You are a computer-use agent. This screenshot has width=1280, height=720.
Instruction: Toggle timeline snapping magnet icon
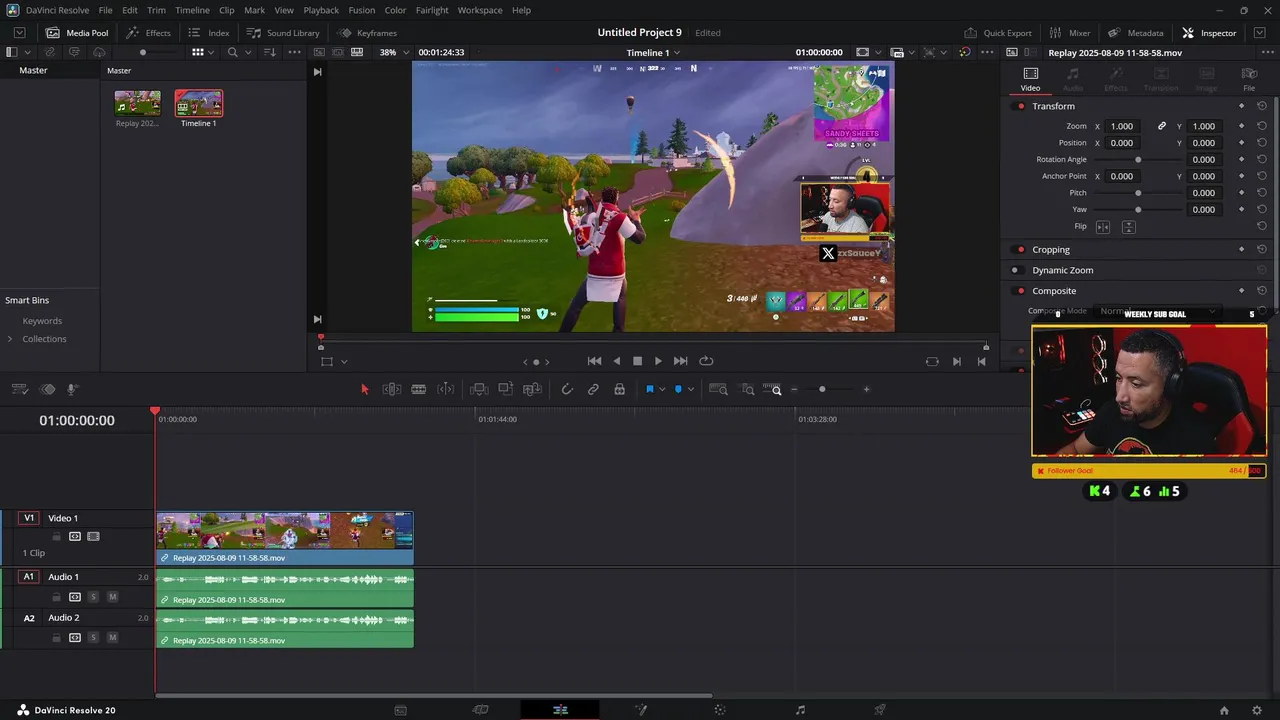[x=567, y=389]
